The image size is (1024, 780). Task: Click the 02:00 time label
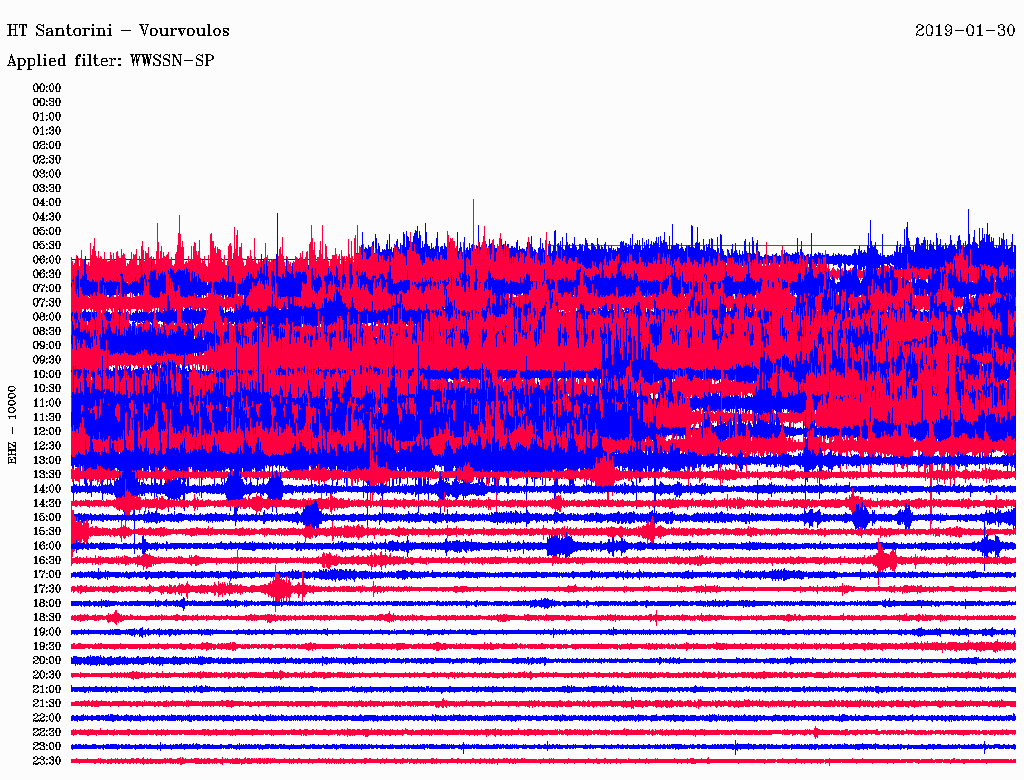(x=47, y=146)
